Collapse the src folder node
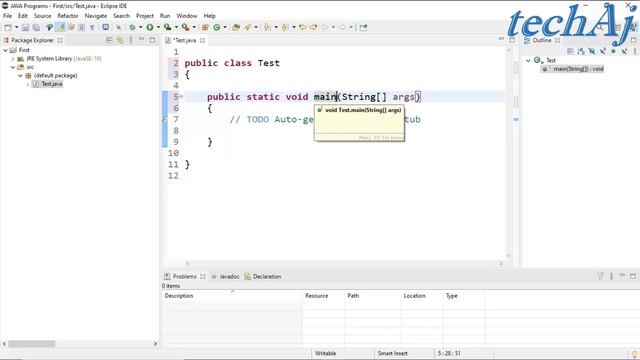 (13, 67)
